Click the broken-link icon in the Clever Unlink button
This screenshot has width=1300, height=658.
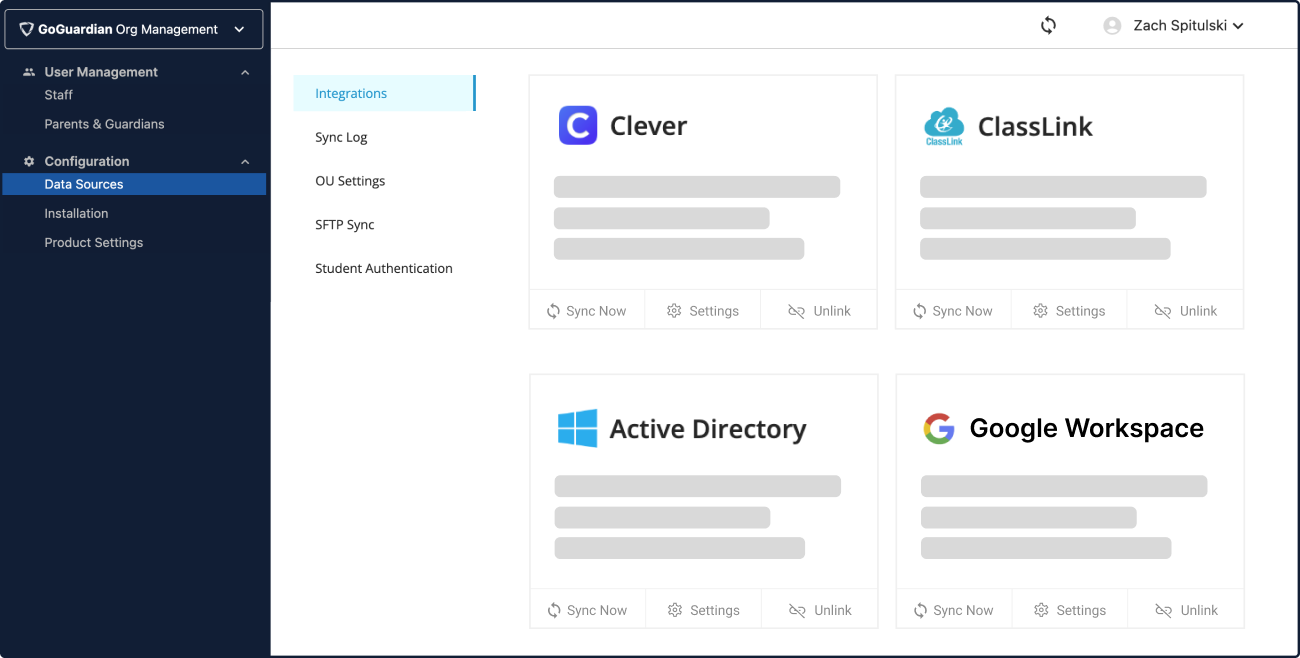click(796, 311)
